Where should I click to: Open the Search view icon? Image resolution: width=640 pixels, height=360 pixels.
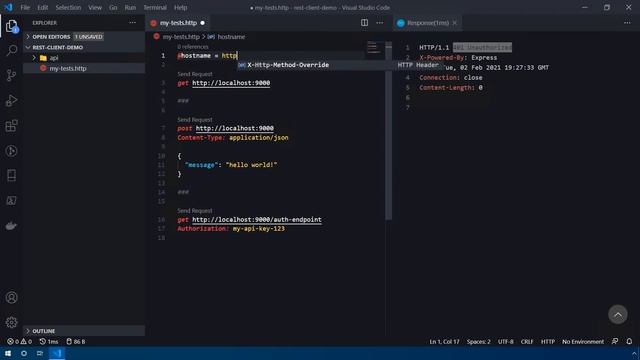[11, 51]
